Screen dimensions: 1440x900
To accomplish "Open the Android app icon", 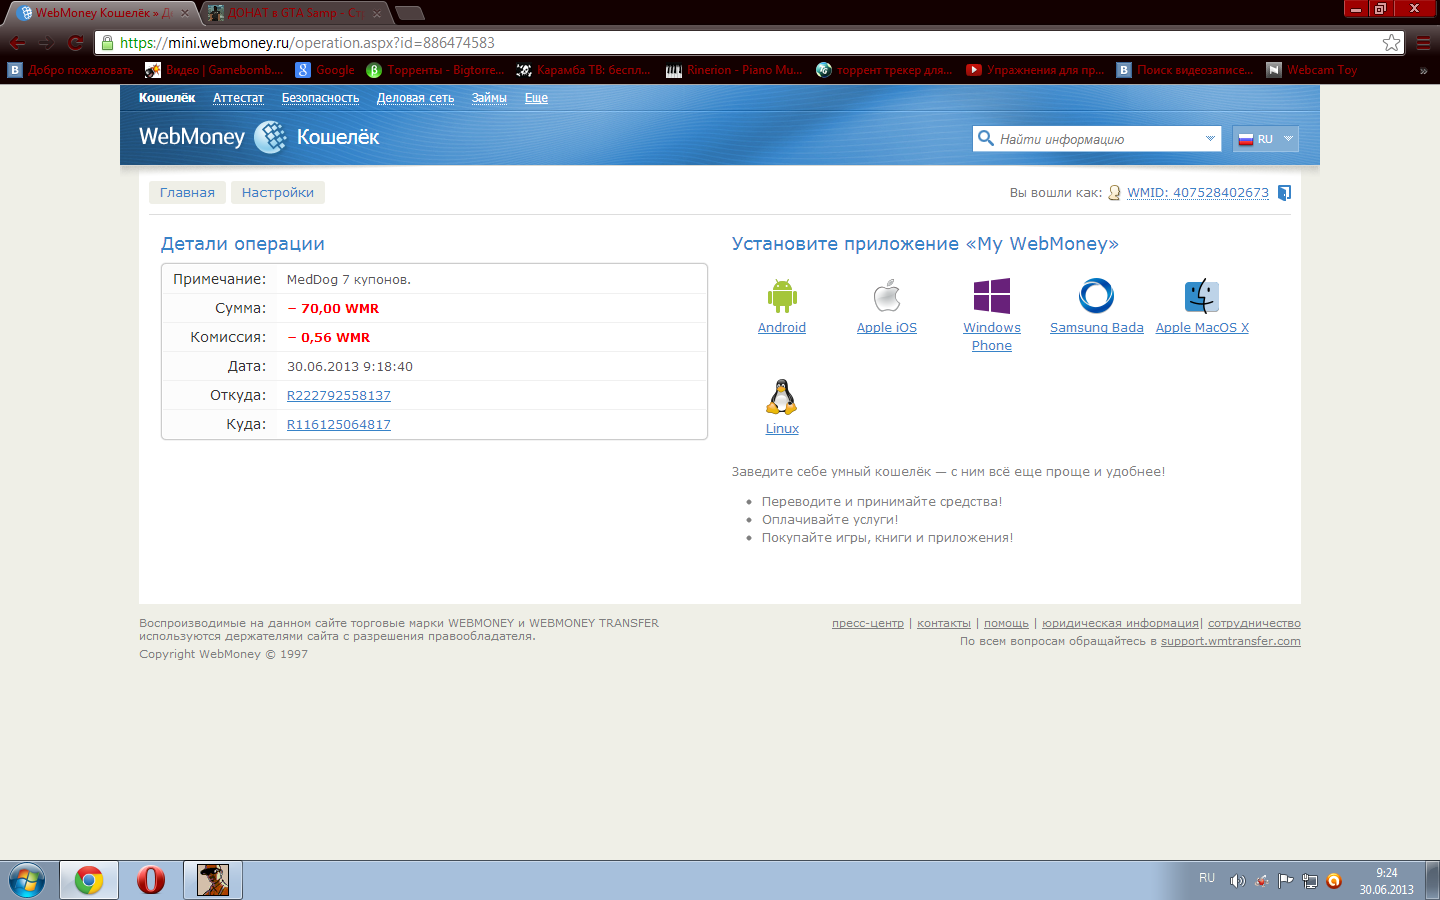I will pyautogui.click(x=782, y=296).
